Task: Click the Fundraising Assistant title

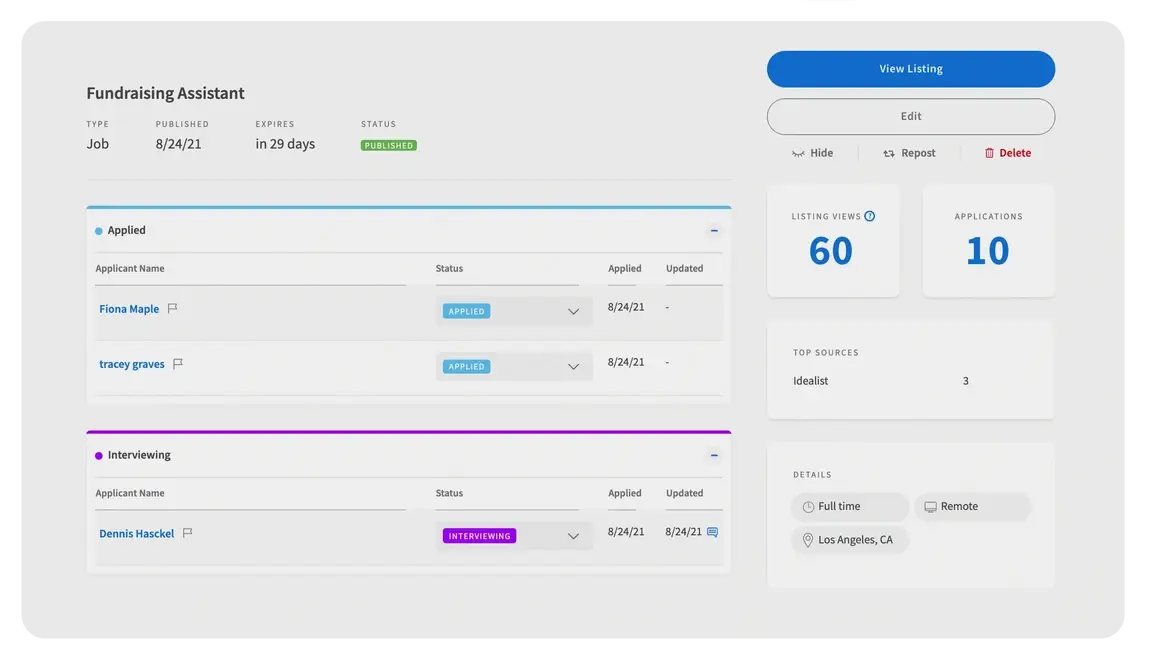Action: click(x=165, y=93)
